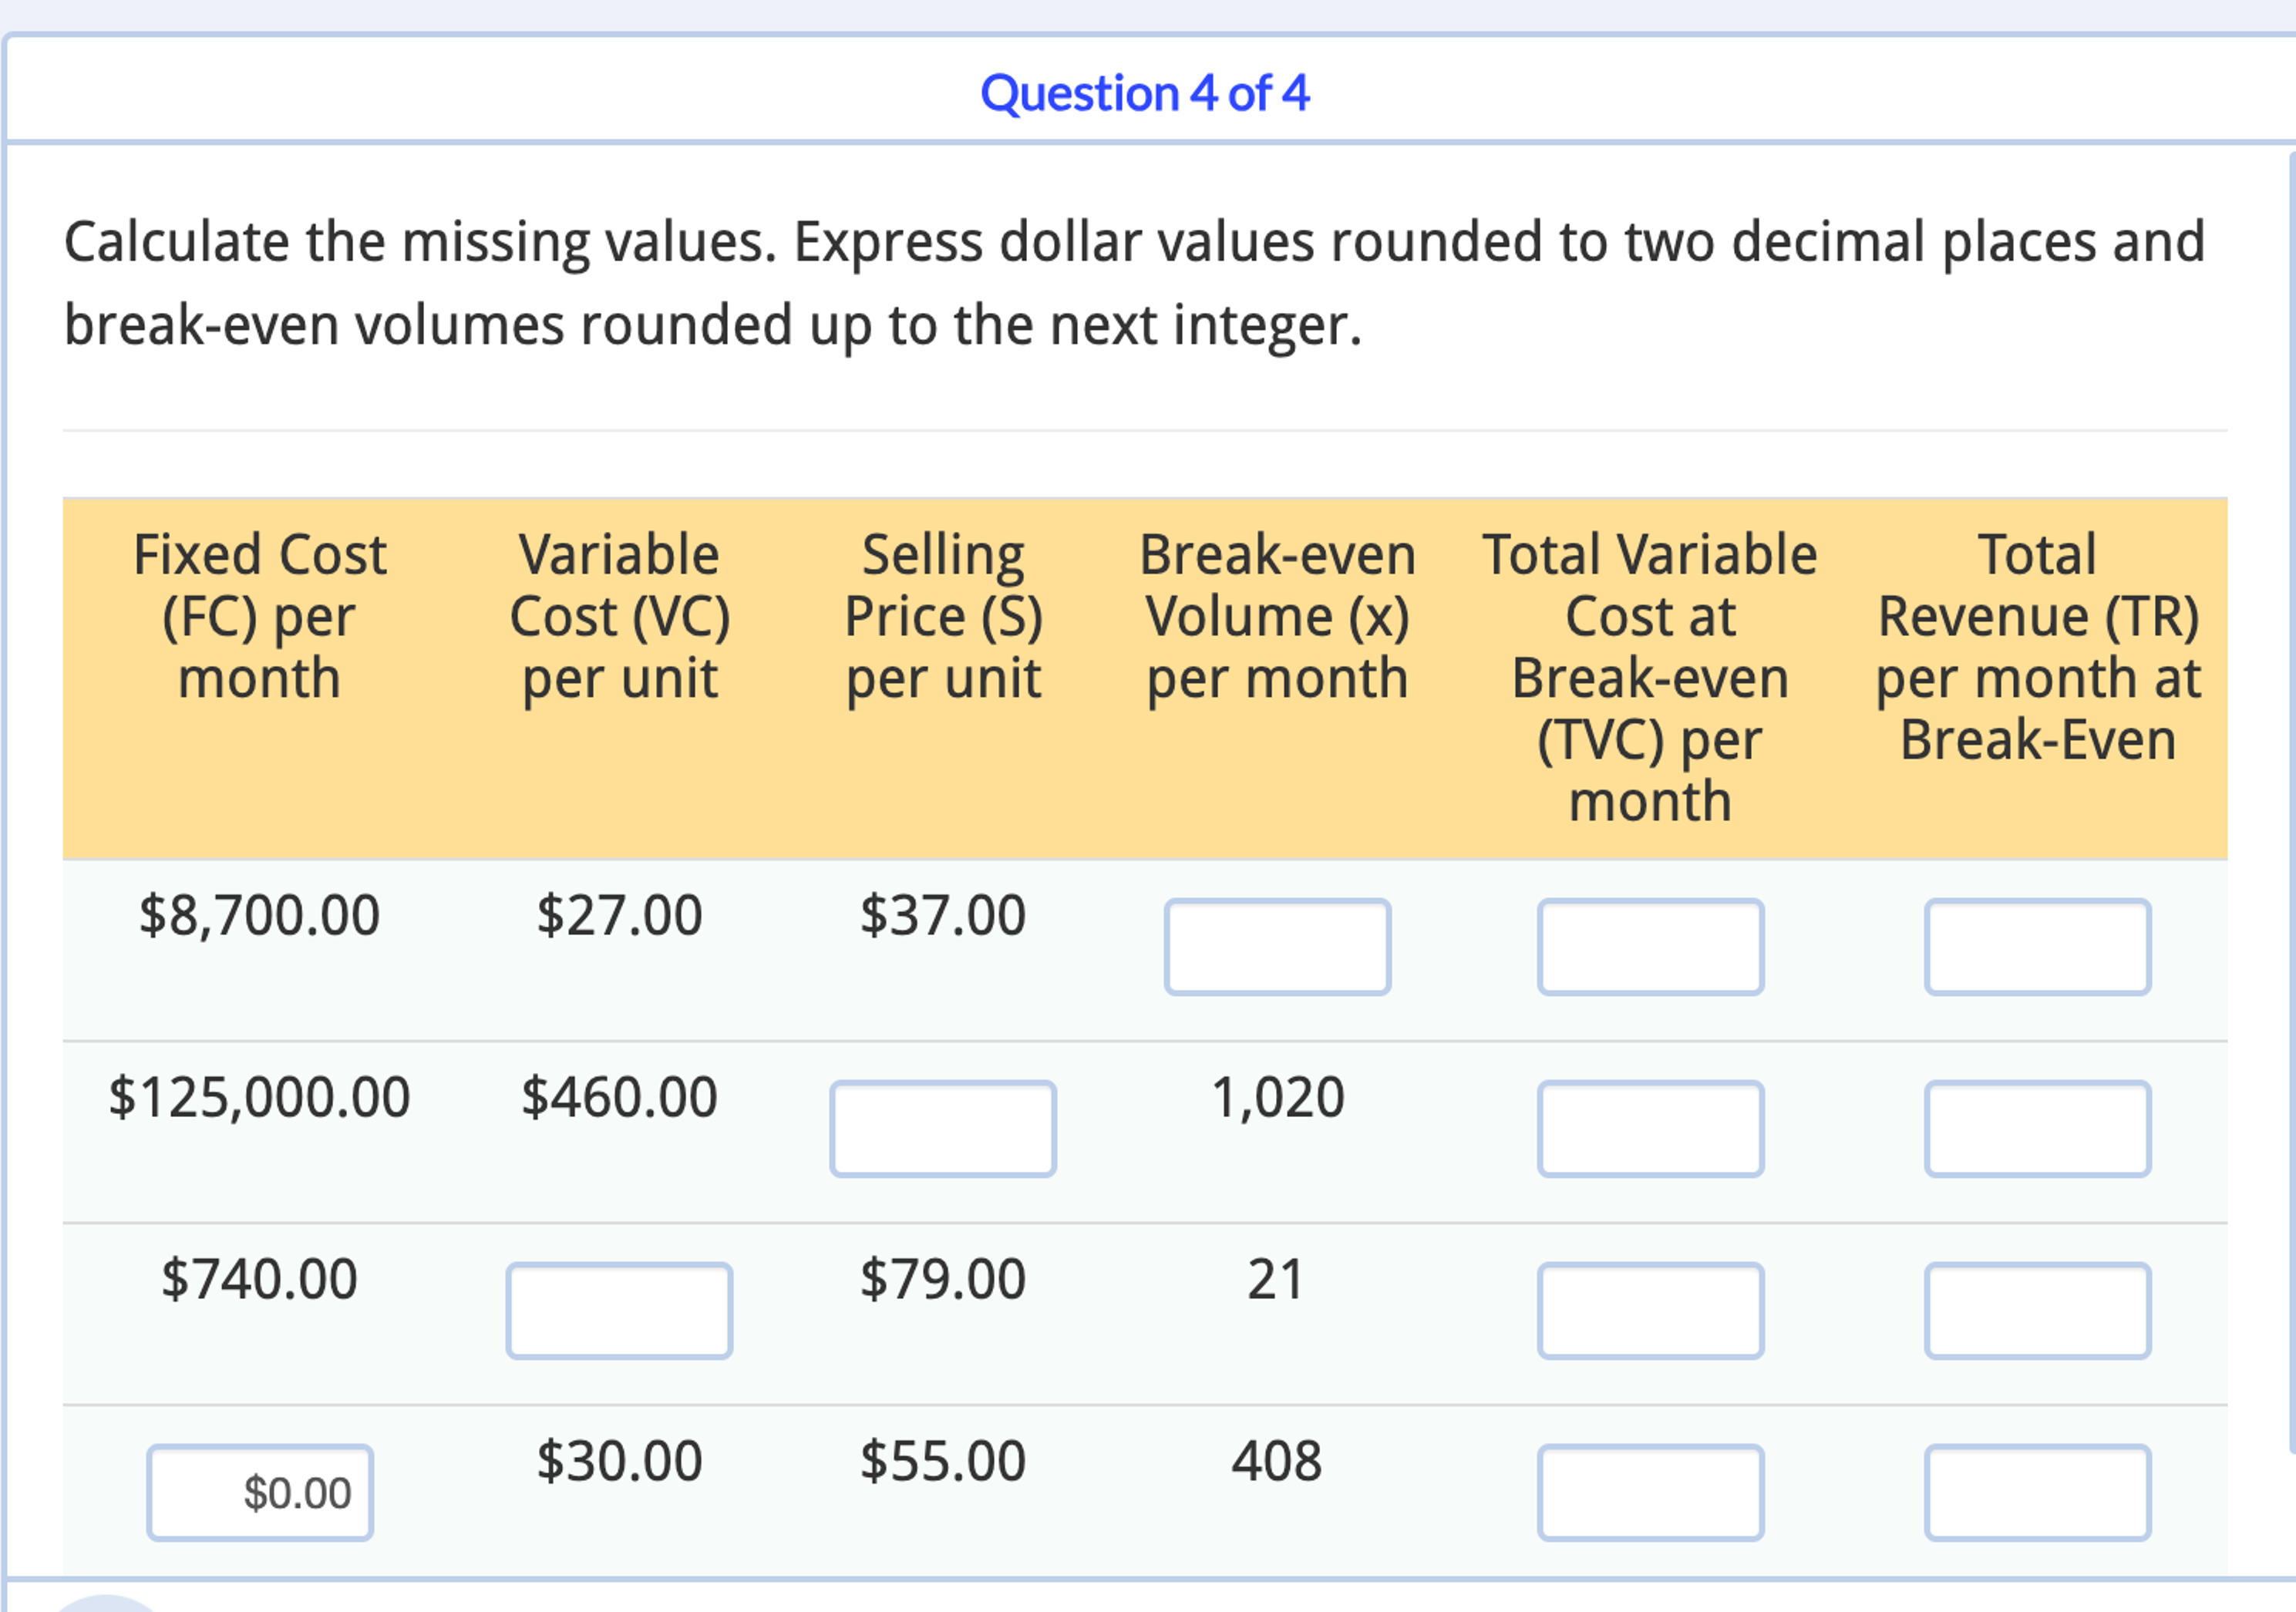The height and width of the screenshot is (1612, 2296).
Task: Click the TVC input in the row with volume 408
Action: coord(1649,1491)
